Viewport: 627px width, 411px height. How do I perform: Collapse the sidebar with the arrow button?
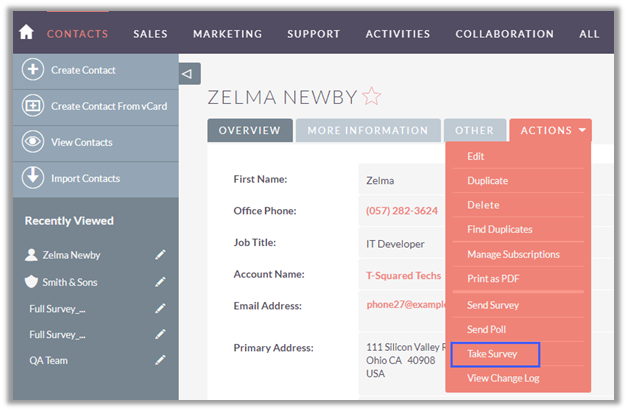[x=190, y=74]
